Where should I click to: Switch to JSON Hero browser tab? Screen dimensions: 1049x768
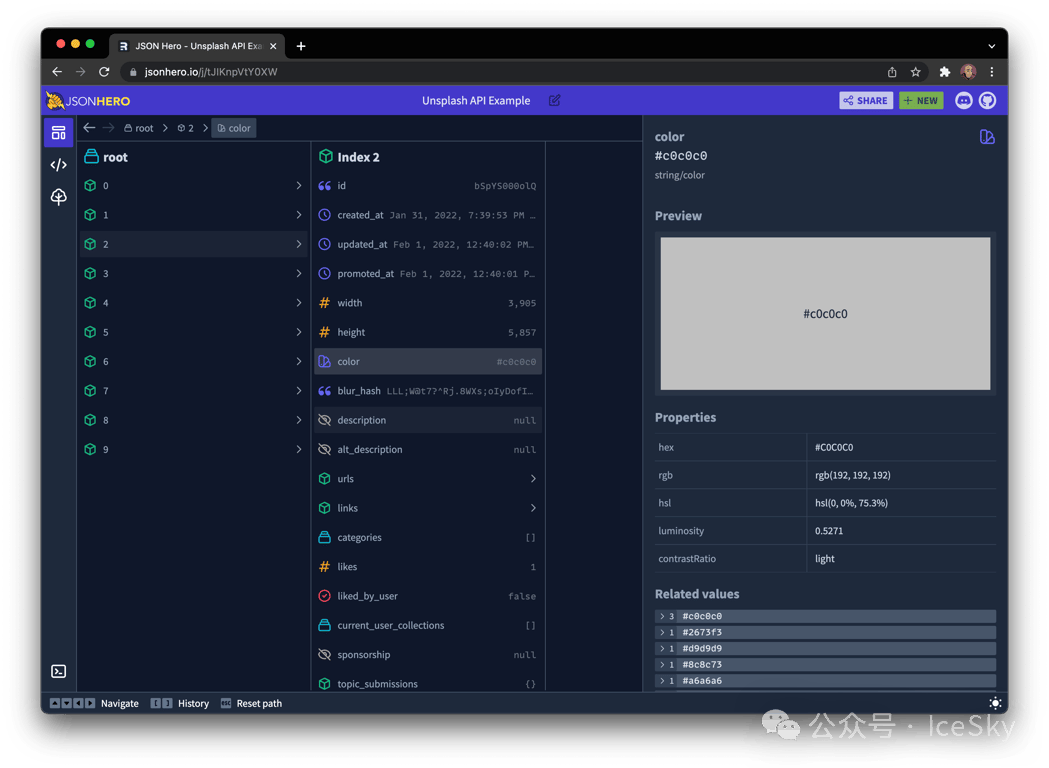[x=190, y=46]
